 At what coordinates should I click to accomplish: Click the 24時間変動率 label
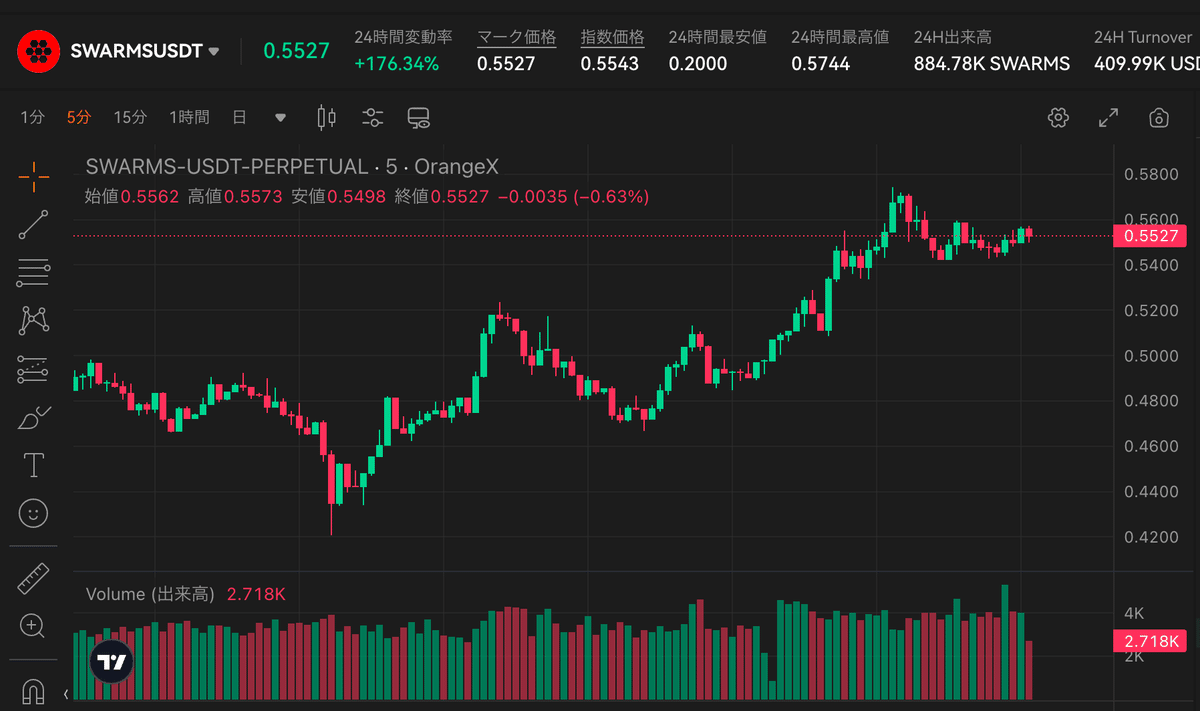[403, 37]
